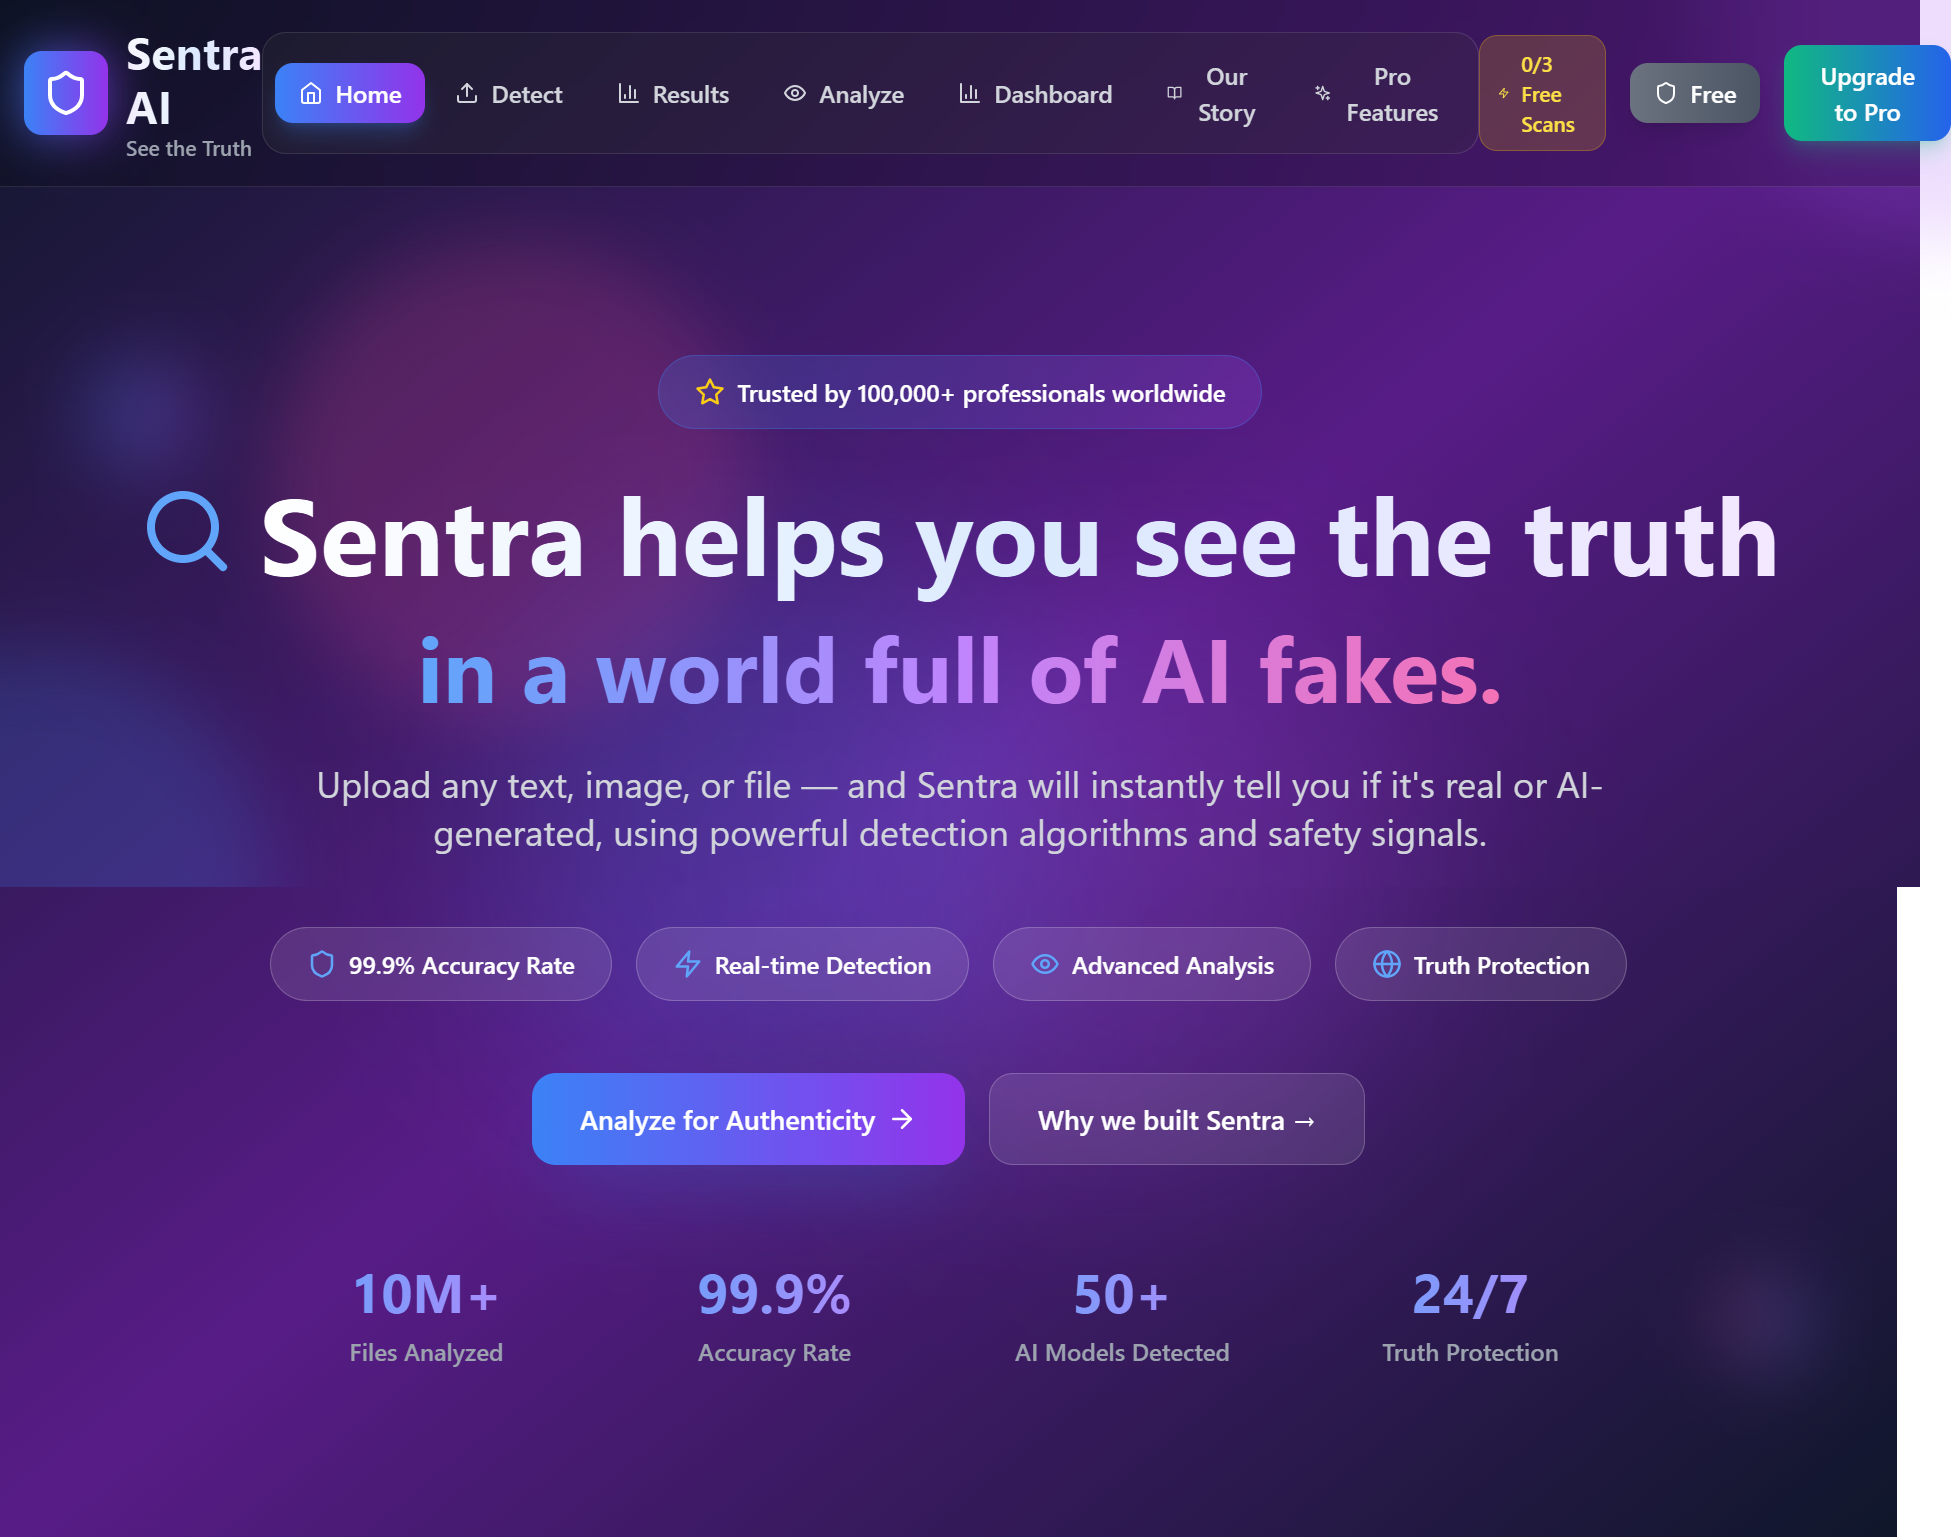Click the 10M+ Files Analyzed stat
Viewport: 1951px width, 1537px height.
(x=426, y=1315)
